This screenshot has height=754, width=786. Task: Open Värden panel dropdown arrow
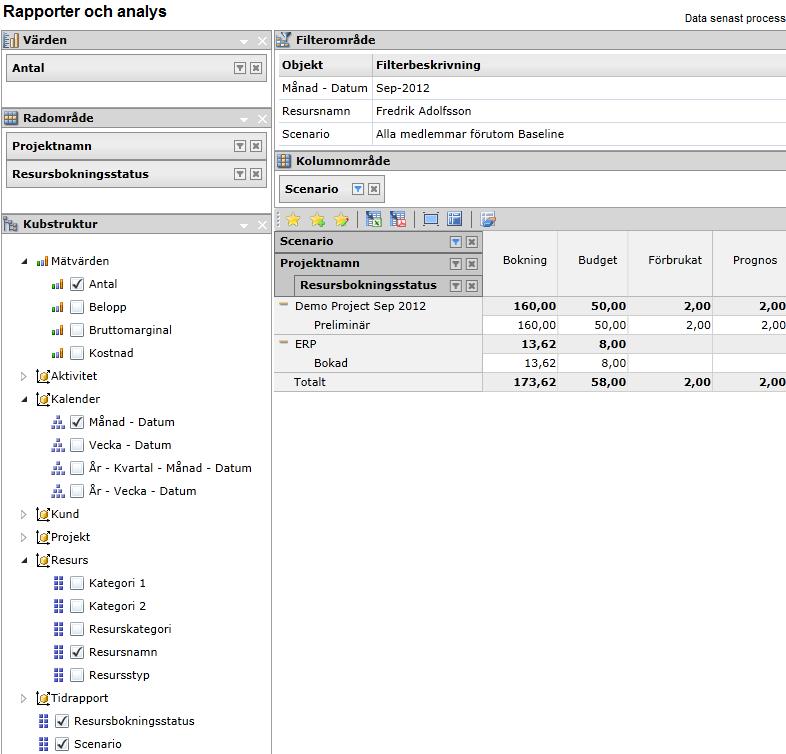pos(244,42)
